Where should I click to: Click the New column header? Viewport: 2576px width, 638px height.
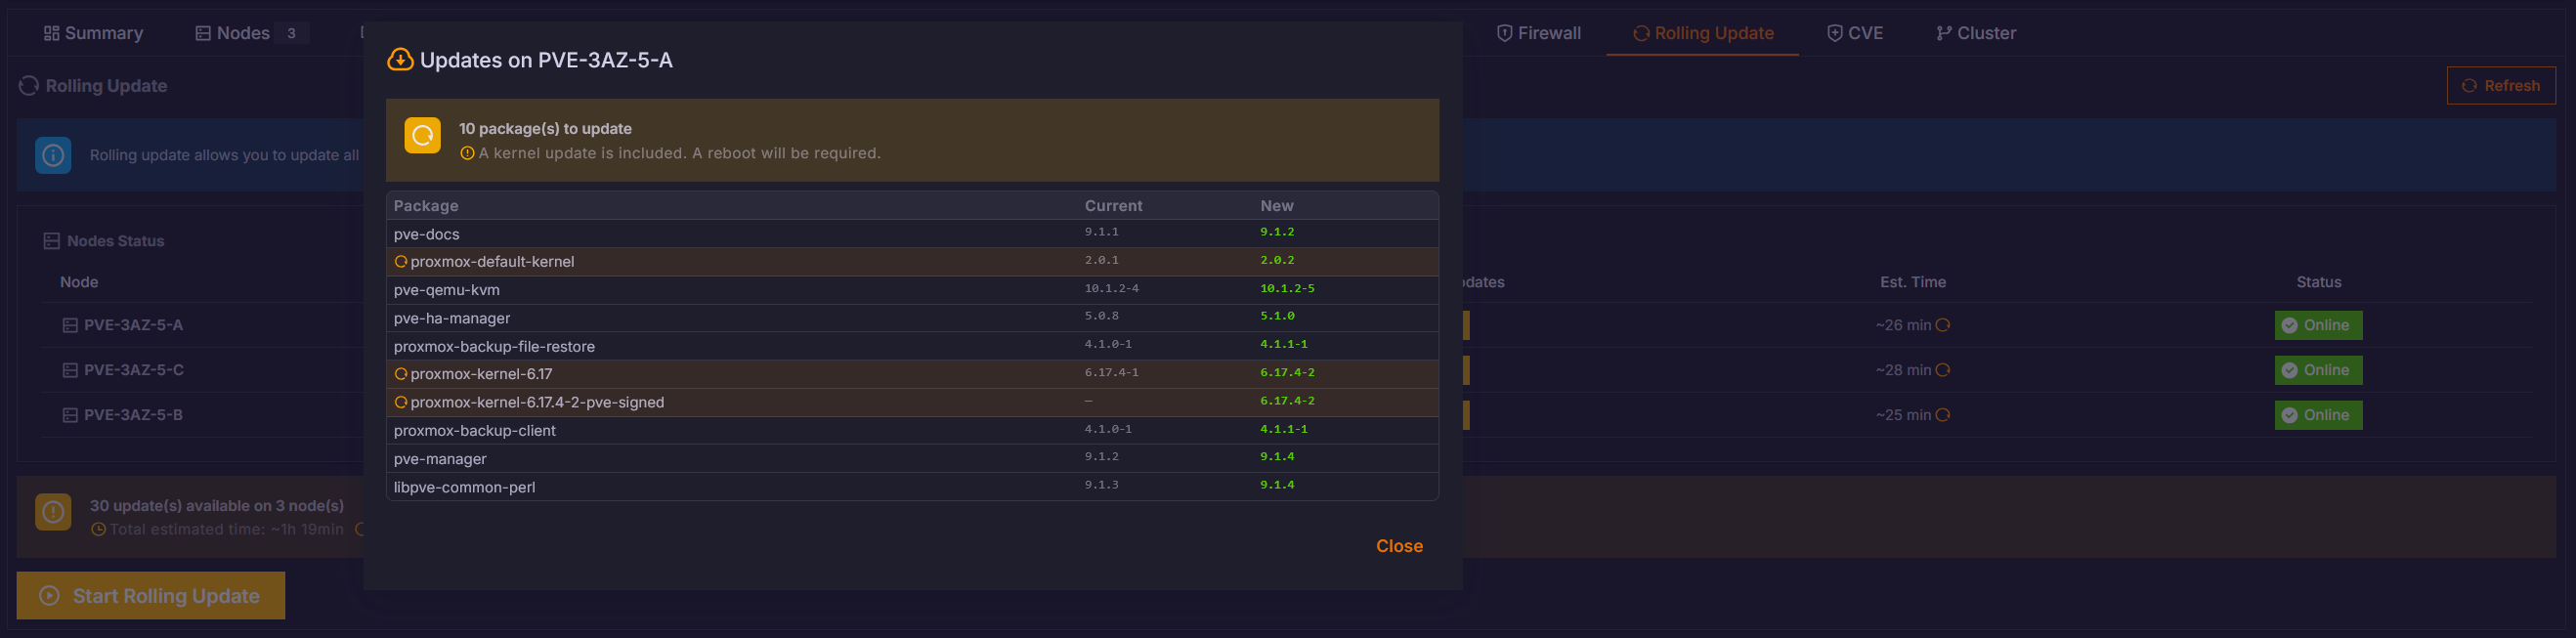[x=1276, y=206]
